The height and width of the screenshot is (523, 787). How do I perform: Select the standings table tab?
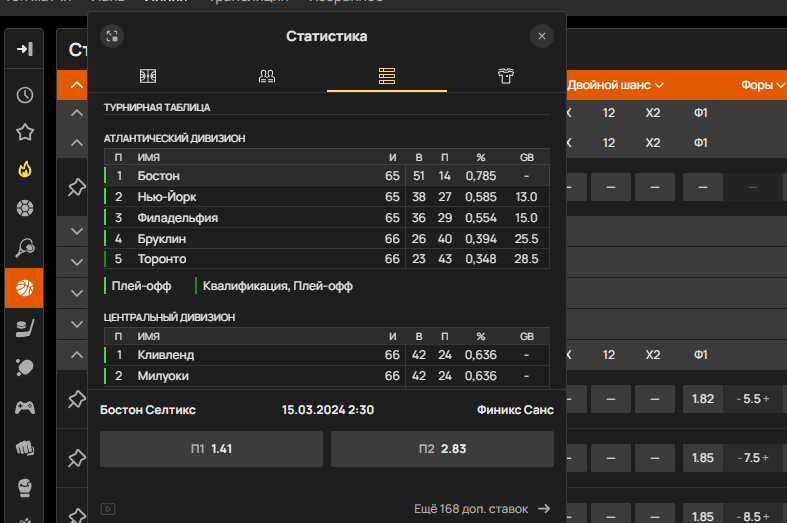[386, 76]
